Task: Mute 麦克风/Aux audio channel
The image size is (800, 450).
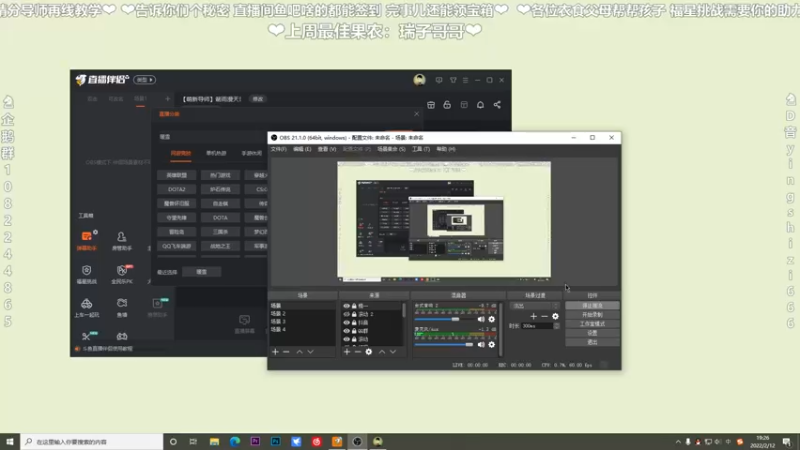Action: click(481, 345)
